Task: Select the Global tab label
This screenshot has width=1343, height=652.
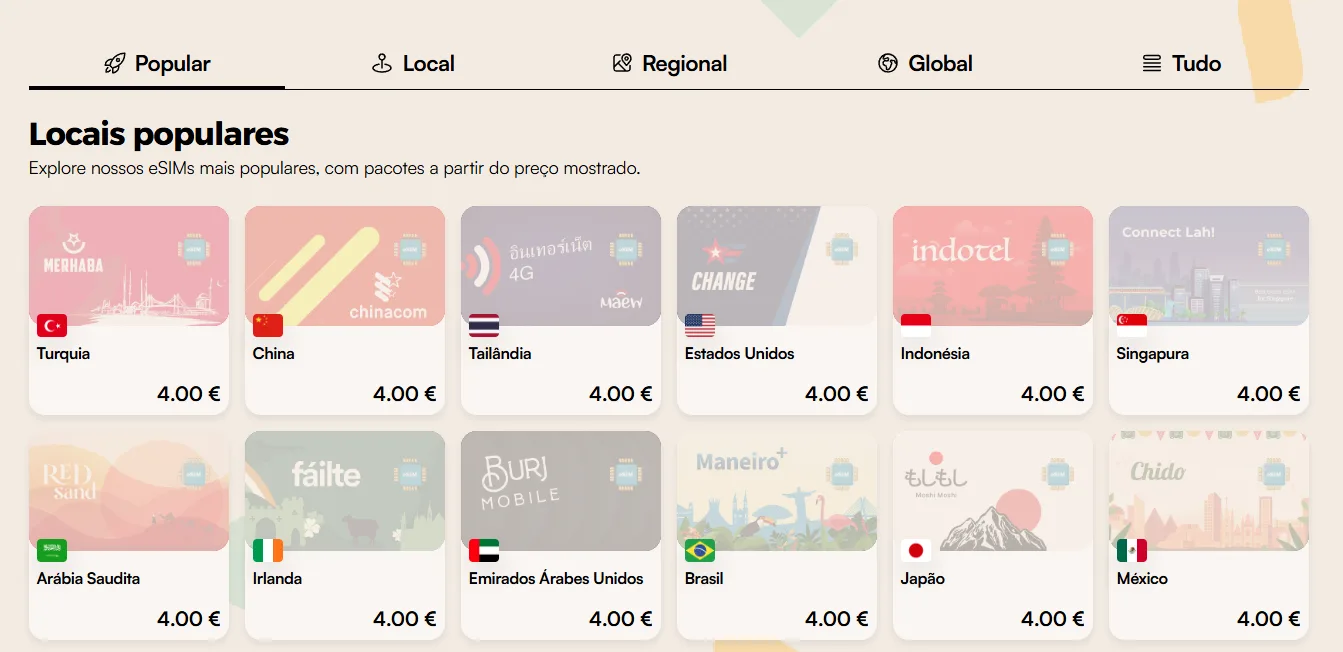Action: tap(940, 64)
